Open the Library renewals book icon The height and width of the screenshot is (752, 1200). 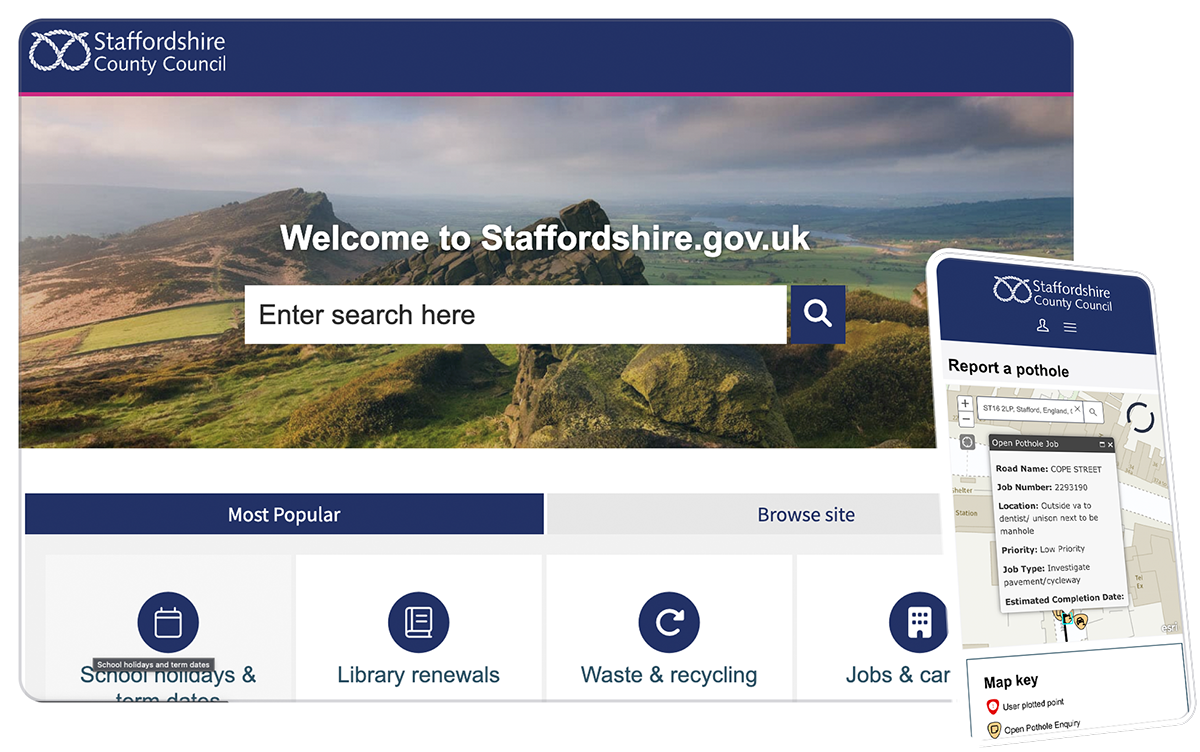[418, 622]
